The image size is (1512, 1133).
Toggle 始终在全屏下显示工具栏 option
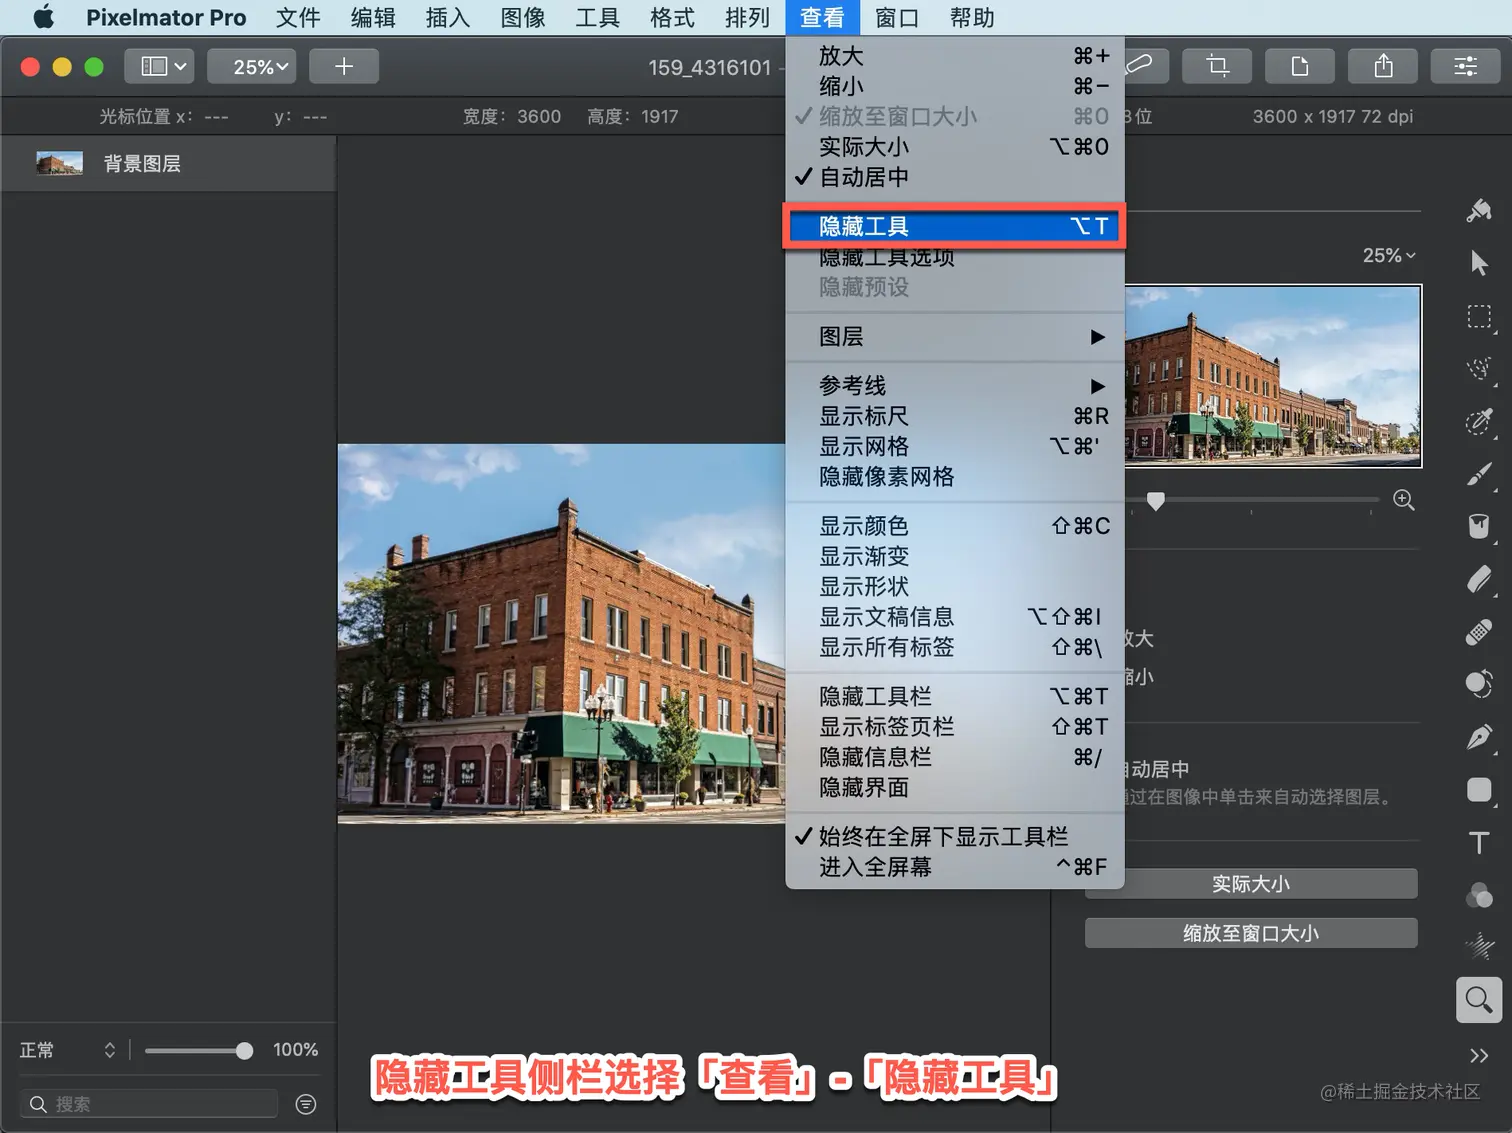pos(943,836)
